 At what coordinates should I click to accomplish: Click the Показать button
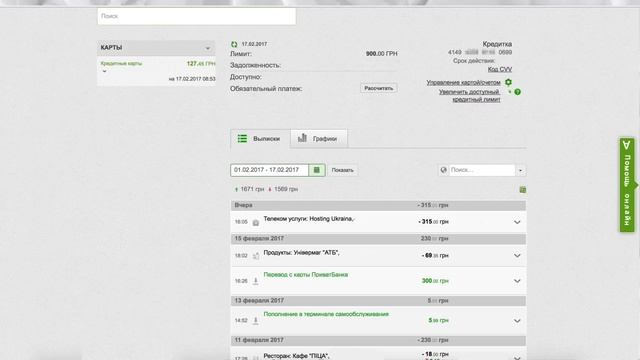point(342,170)
